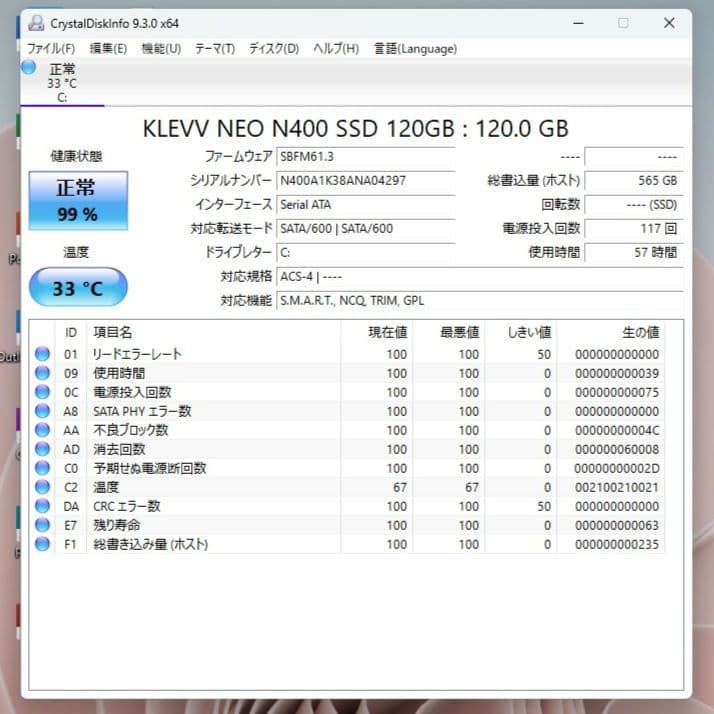This screenshot has width=714, height=714.
Task: Click raw value 000000000039 in 使用時間 row
Action: (x=617, y=373)
